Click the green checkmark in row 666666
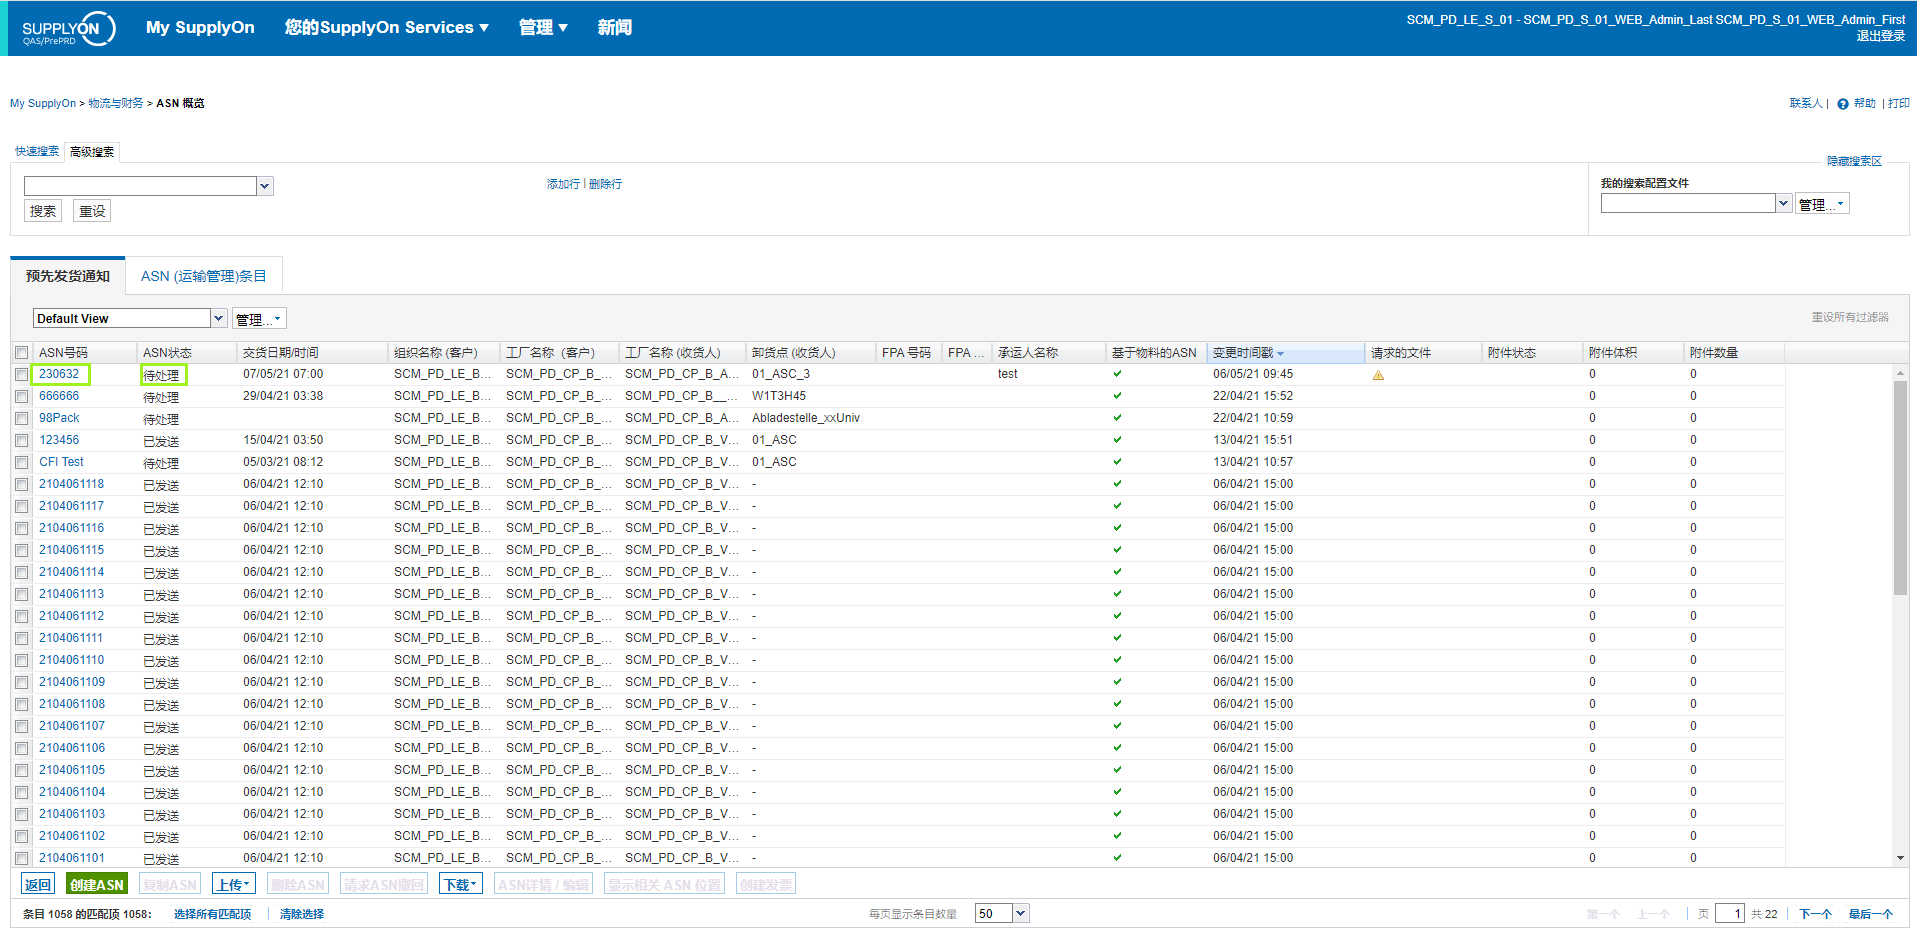 coord(1117,396)
